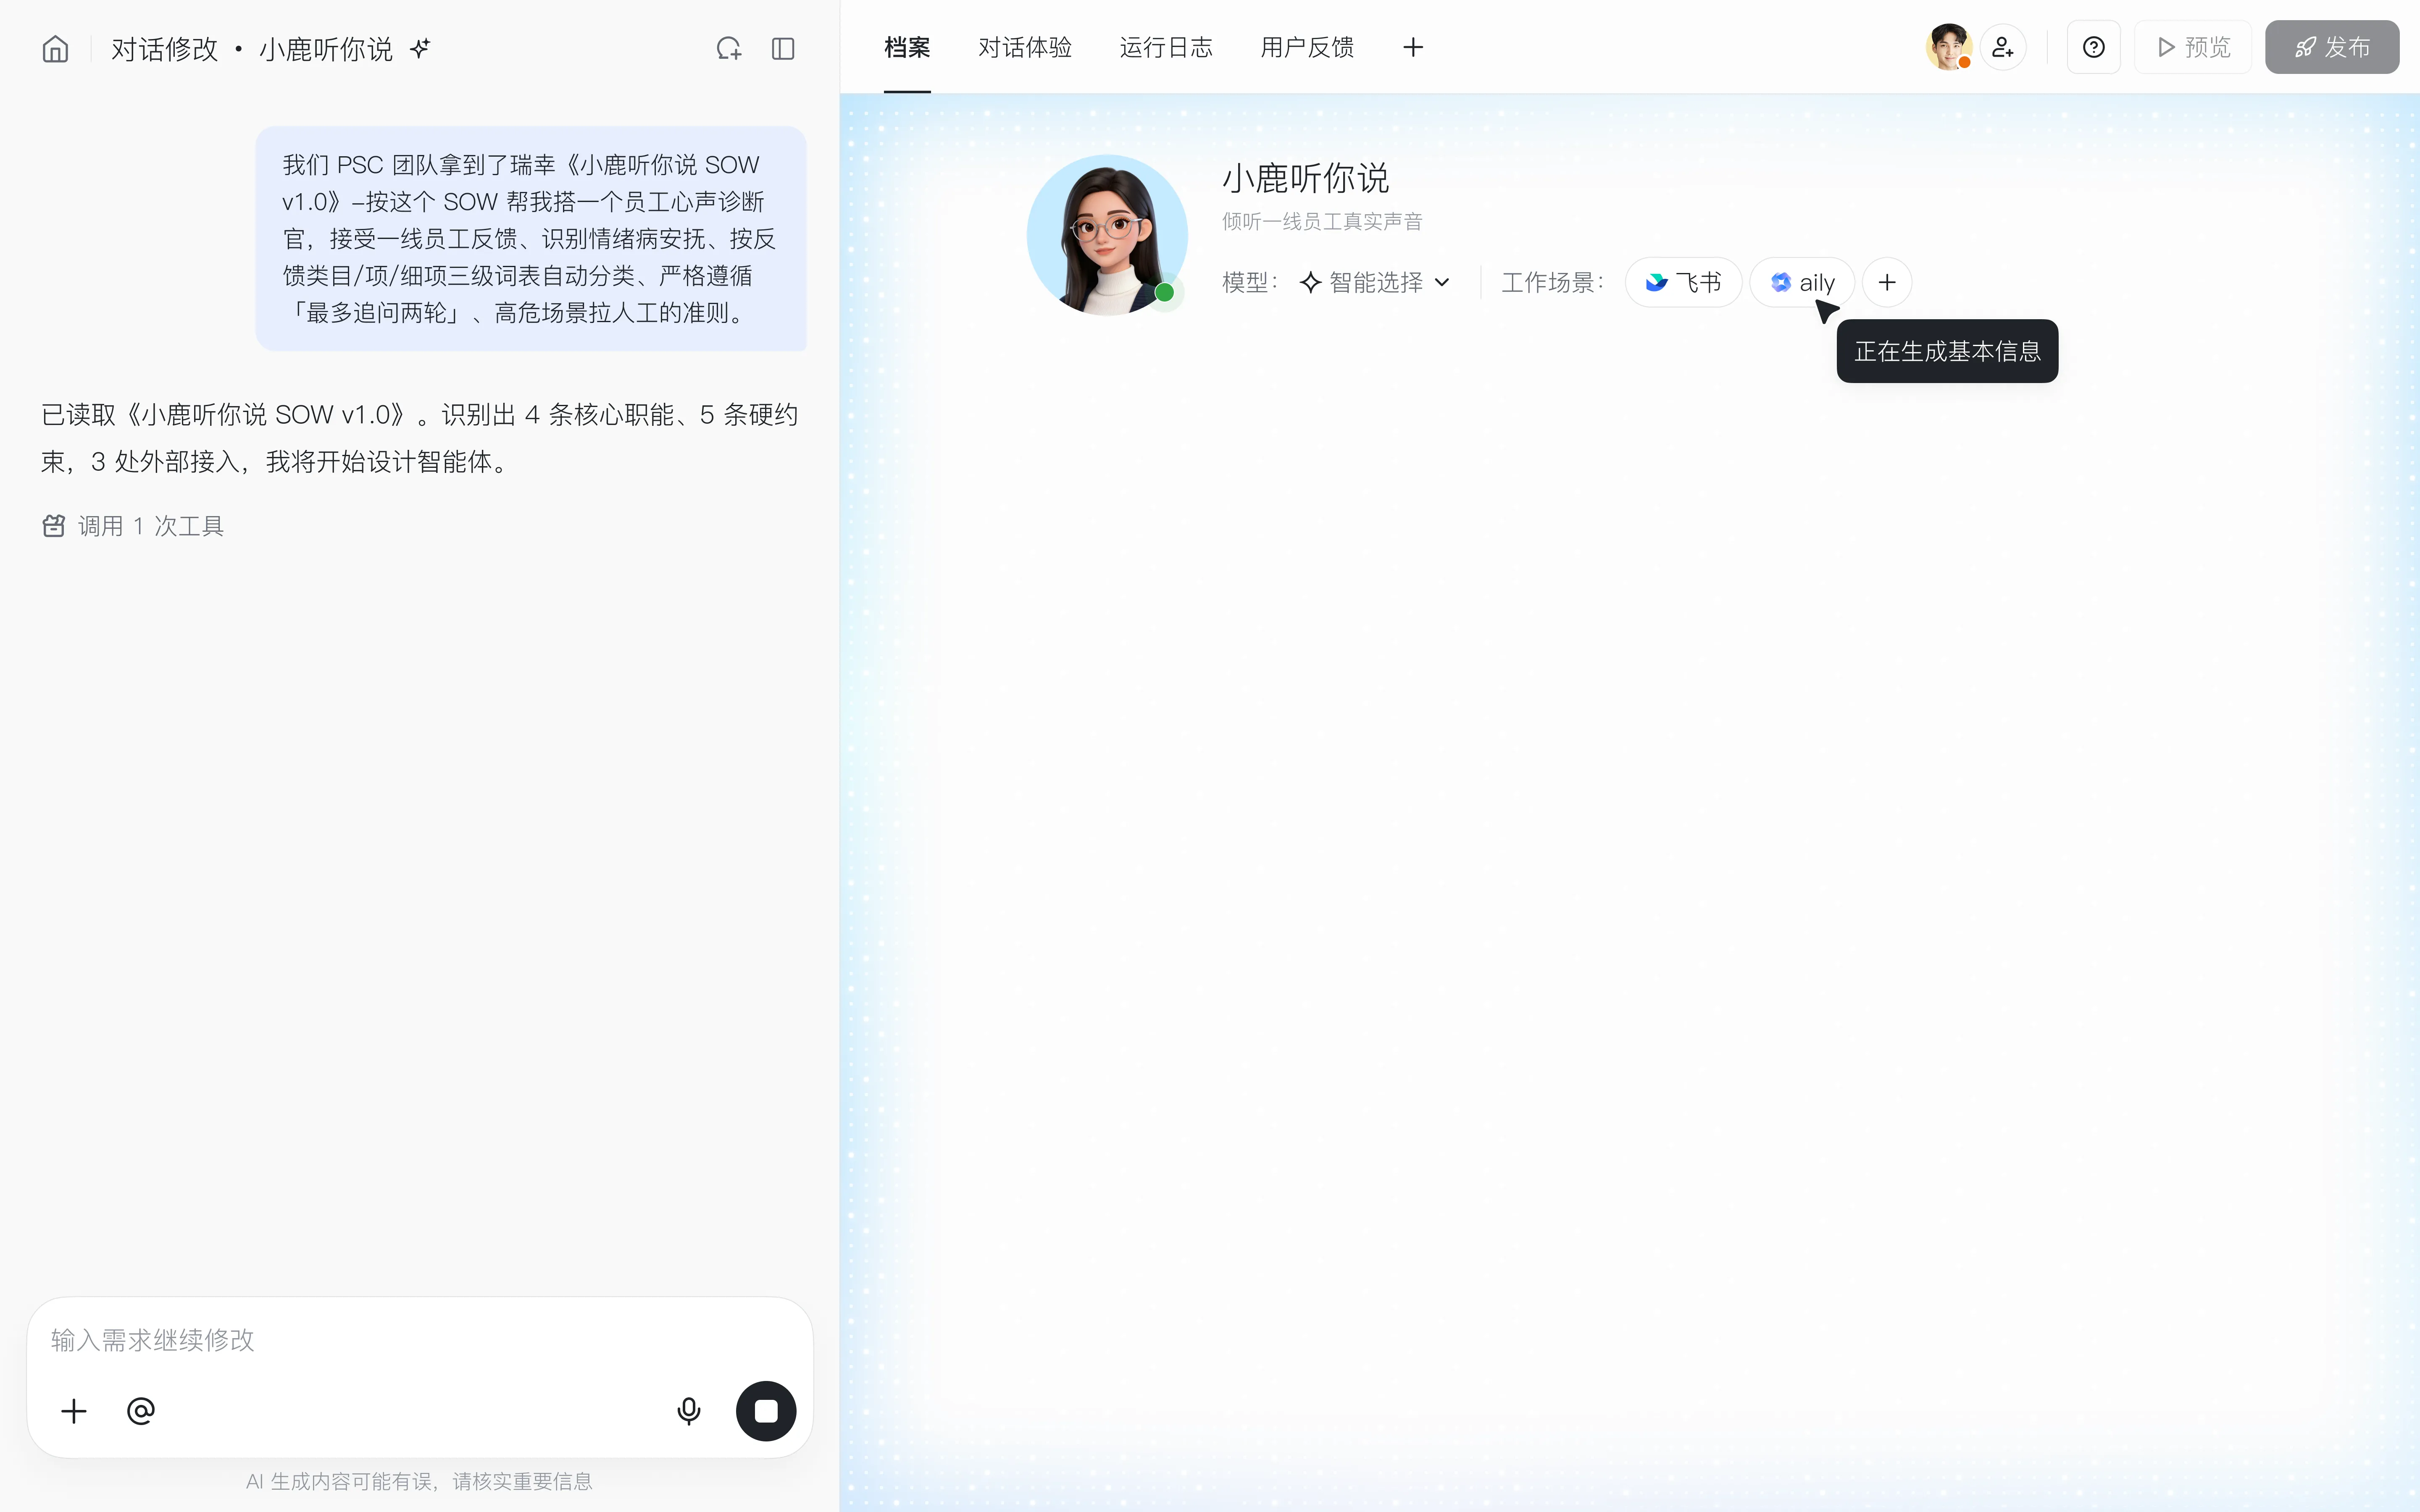
Task: Open the 档案 tab
Action: click(907, 47)
